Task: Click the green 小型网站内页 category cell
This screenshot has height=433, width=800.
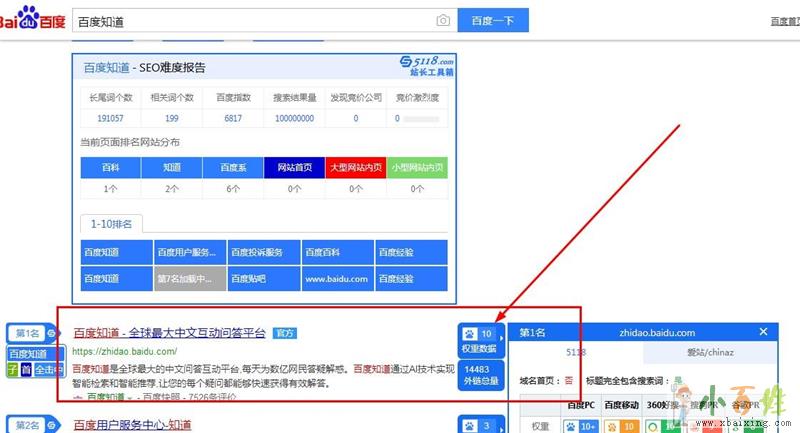Action: [x=418, y=168]
